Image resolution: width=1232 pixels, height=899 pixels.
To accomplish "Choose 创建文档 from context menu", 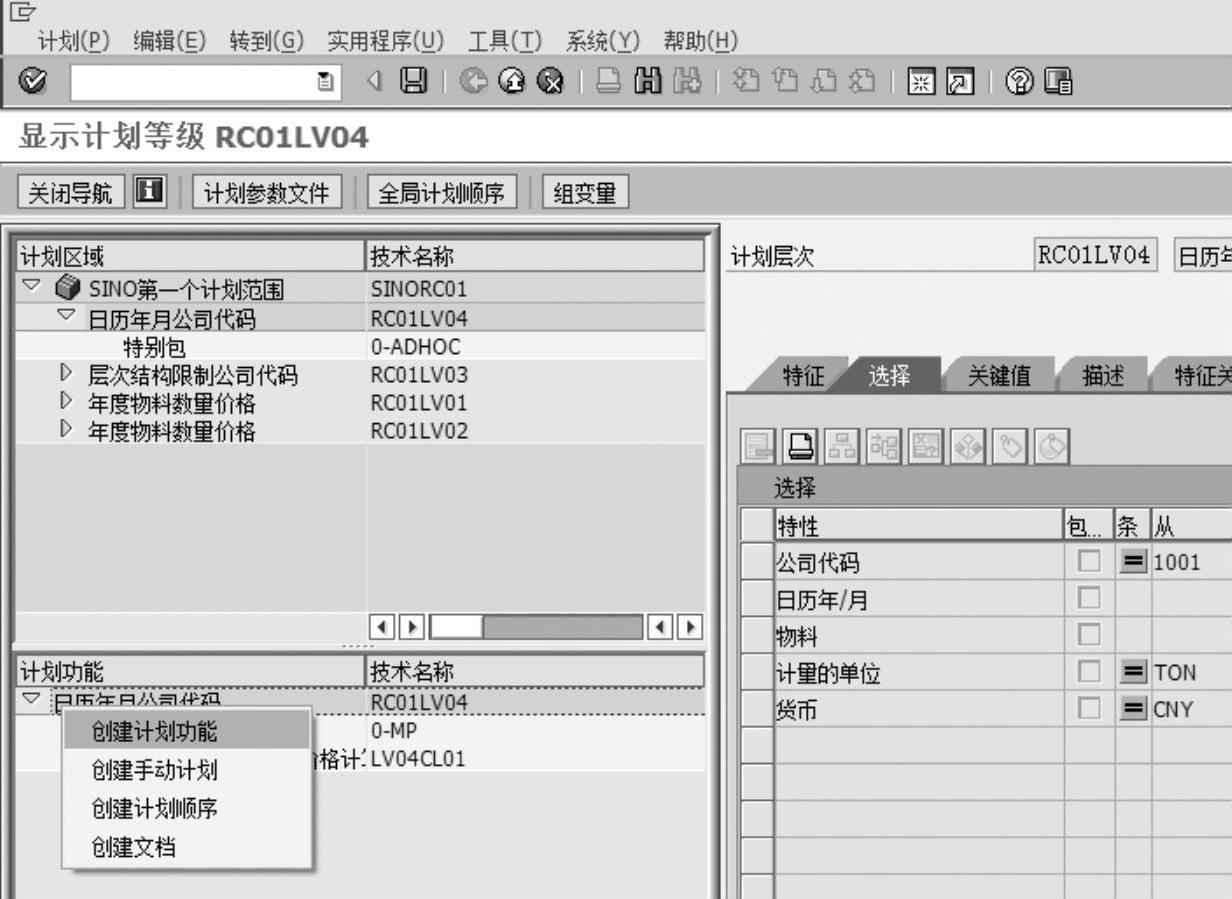I will (x=187, y=847).
